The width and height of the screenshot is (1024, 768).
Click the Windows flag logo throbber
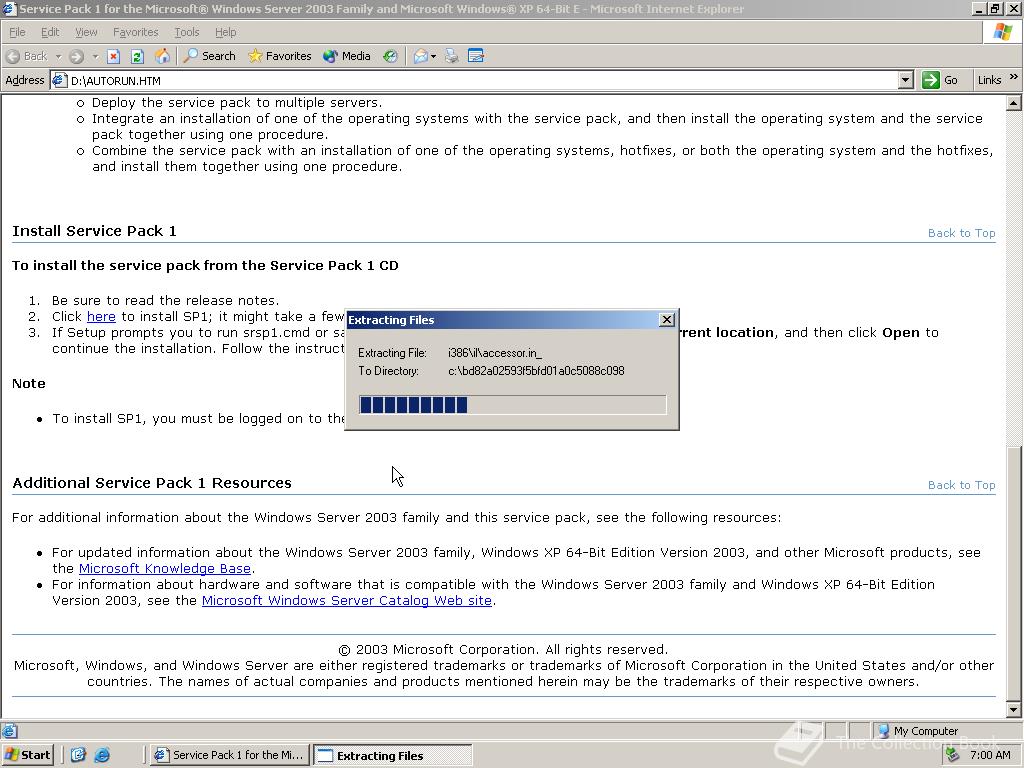[x=1002, y=32]
